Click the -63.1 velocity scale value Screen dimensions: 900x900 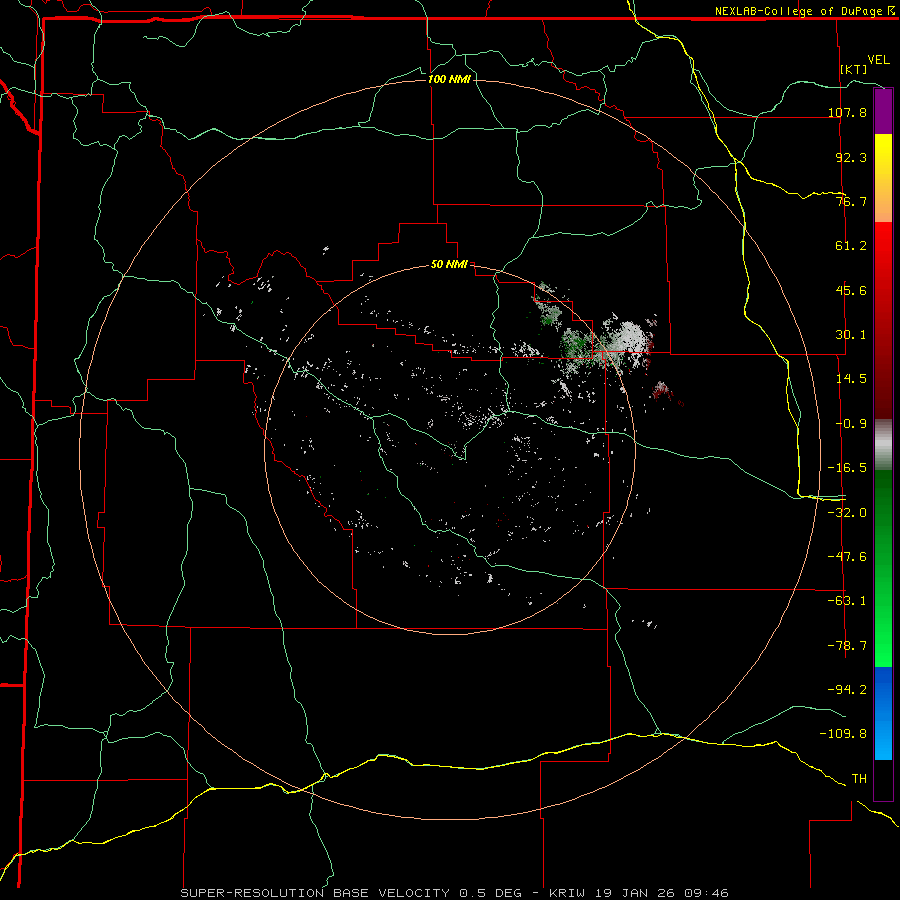pos(847,601)
